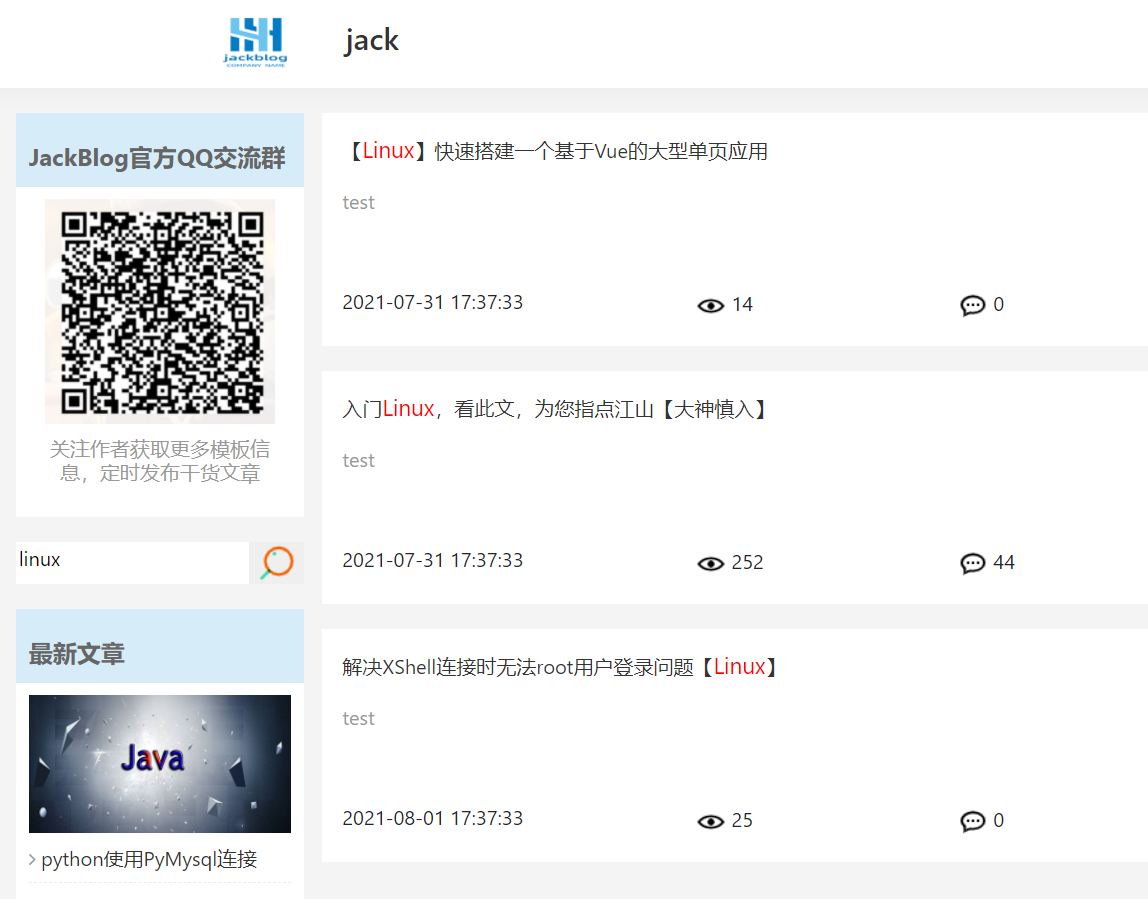
Task: Click the test excerpt under the XShell article
Action: coord(358,718)
